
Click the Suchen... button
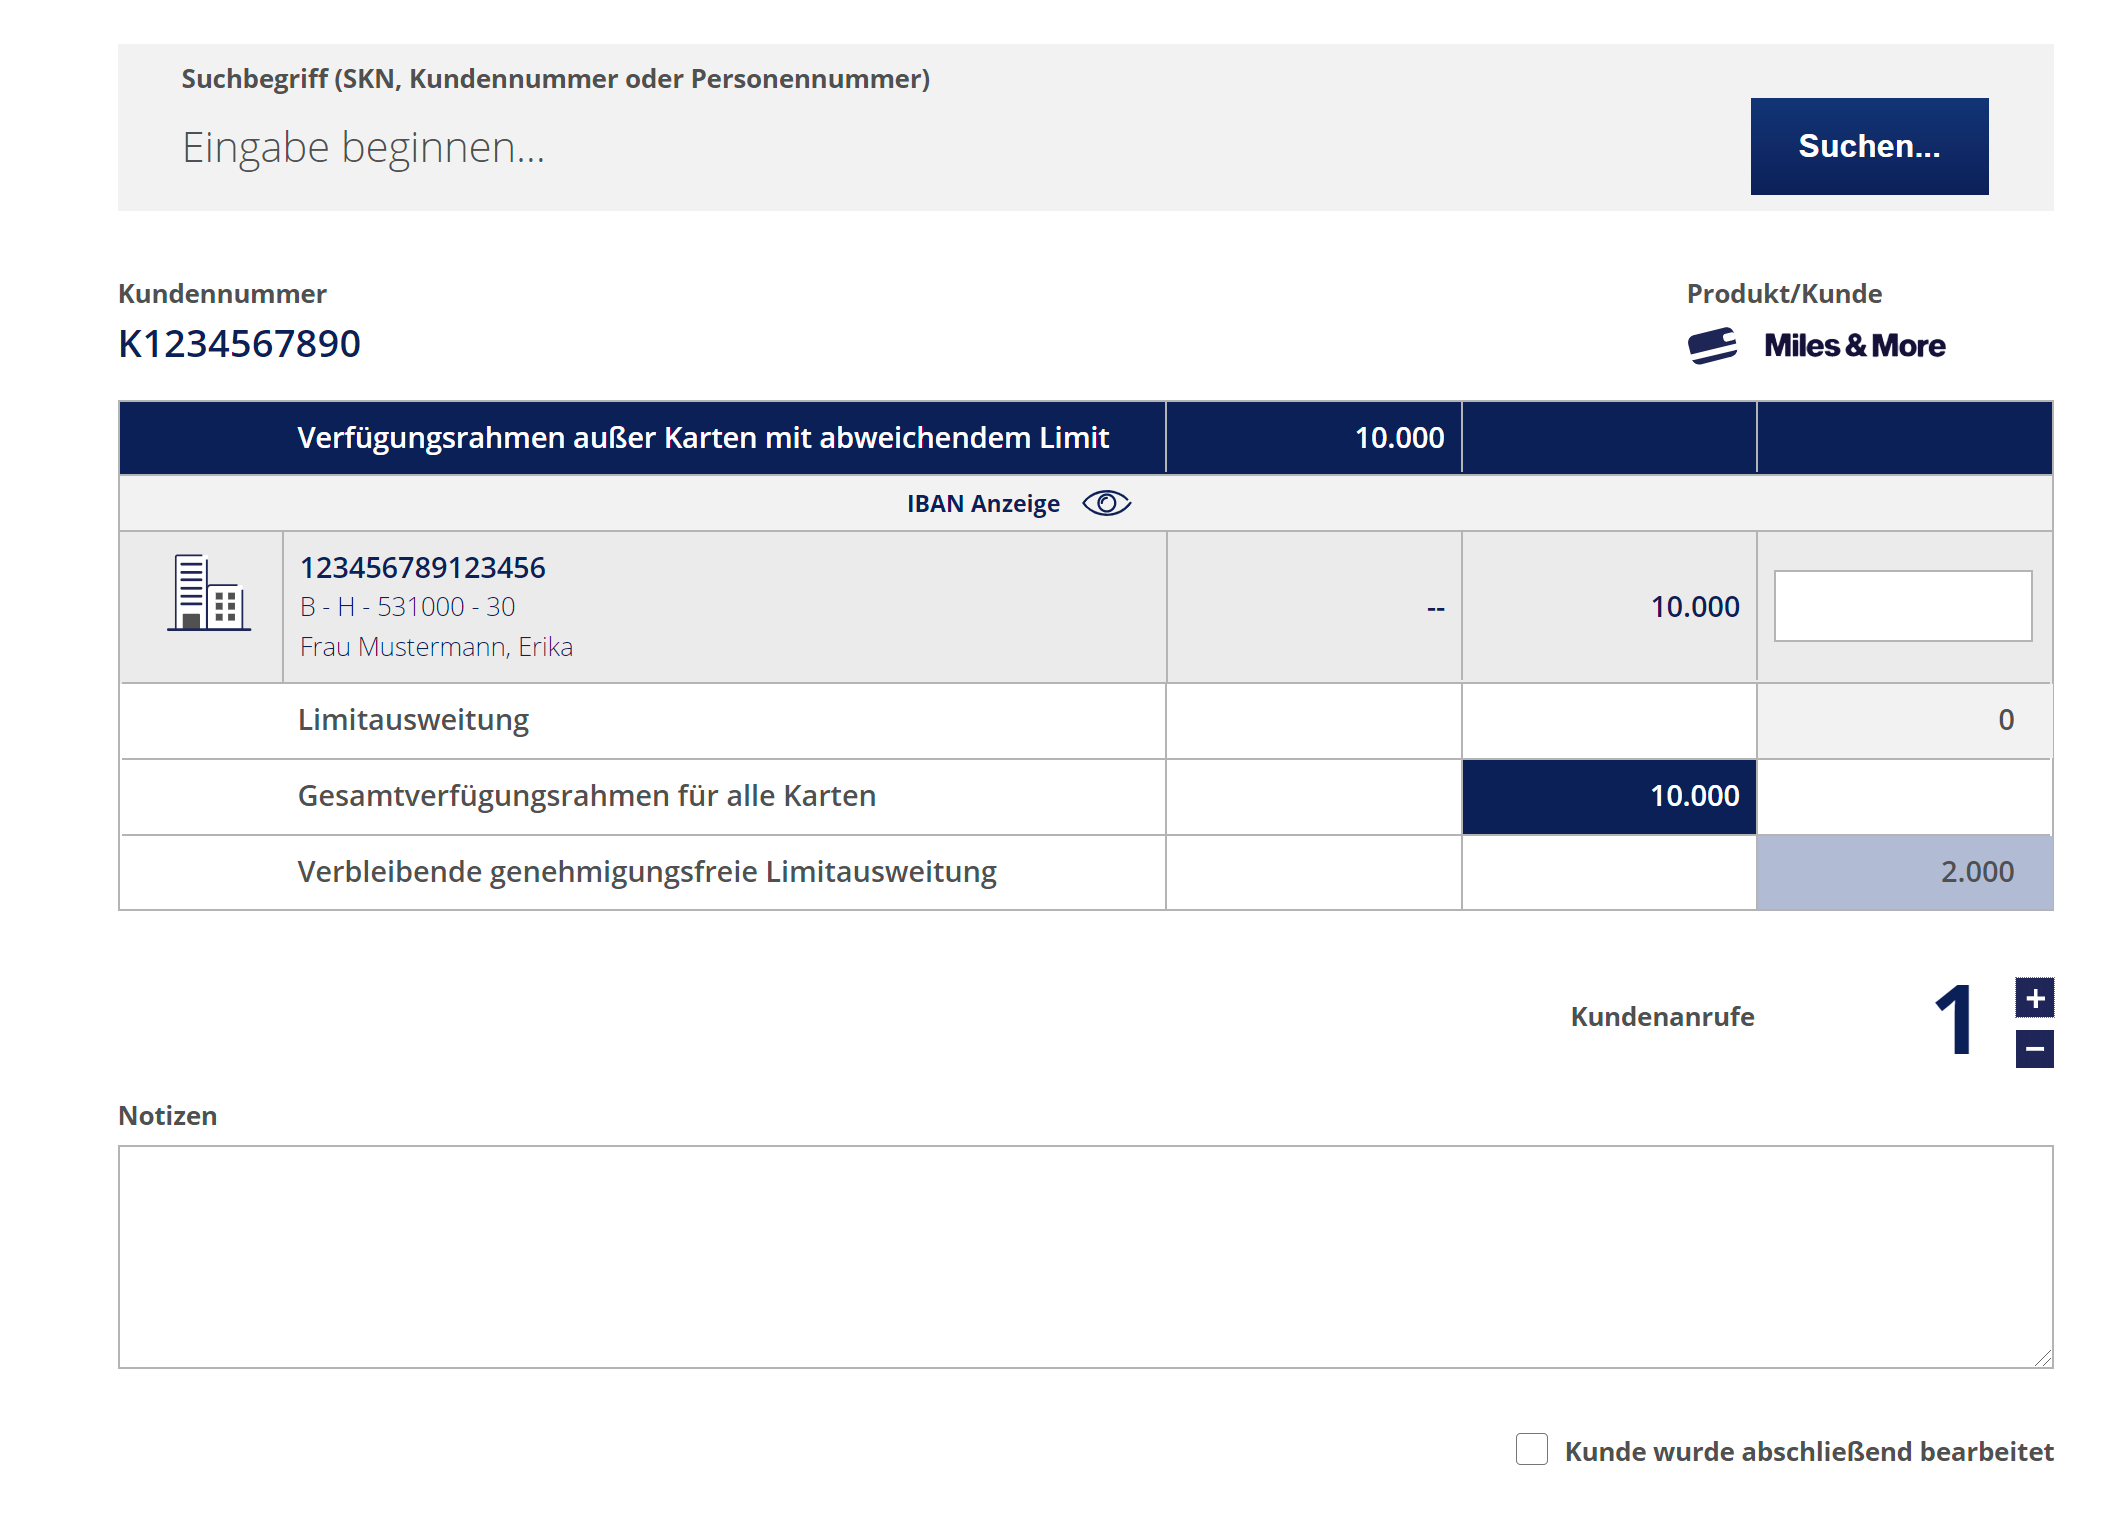[1868, 146]
